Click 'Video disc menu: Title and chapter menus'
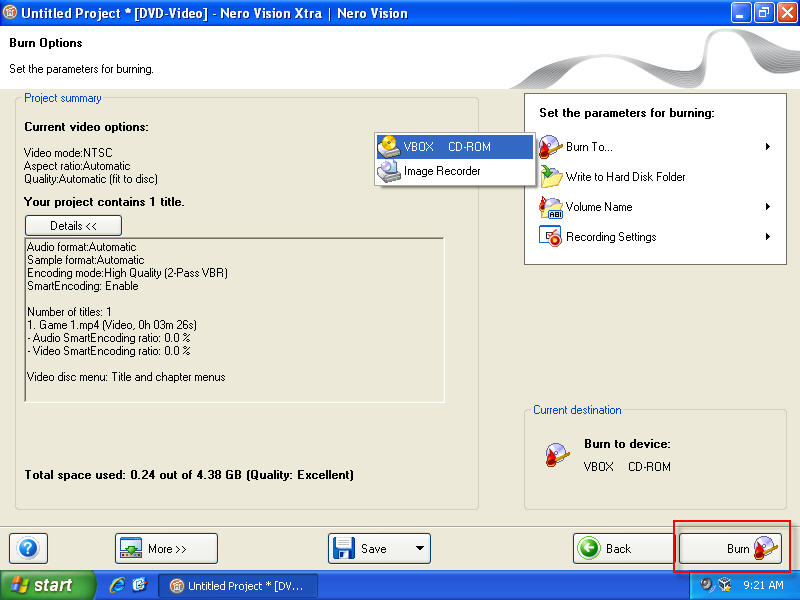 [126, 377]
